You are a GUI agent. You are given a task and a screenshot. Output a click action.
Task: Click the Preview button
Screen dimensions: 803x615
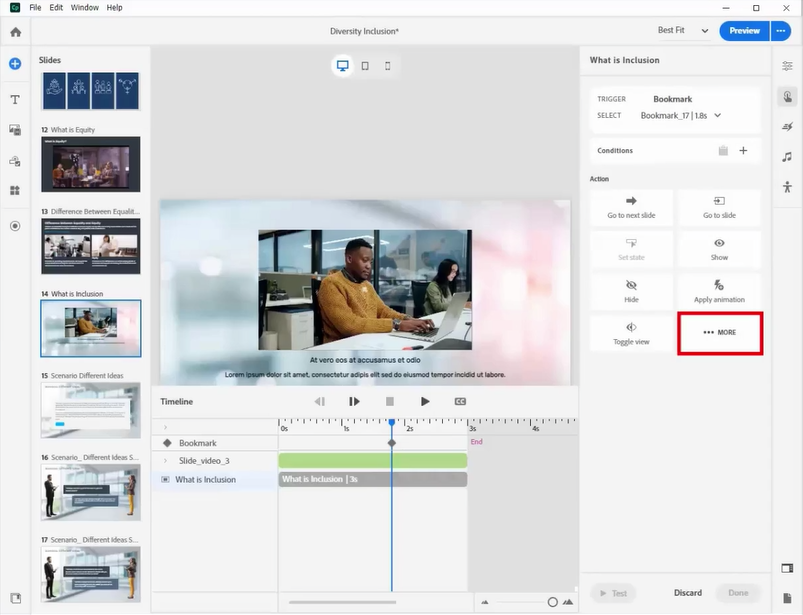(x=744, y=31)
